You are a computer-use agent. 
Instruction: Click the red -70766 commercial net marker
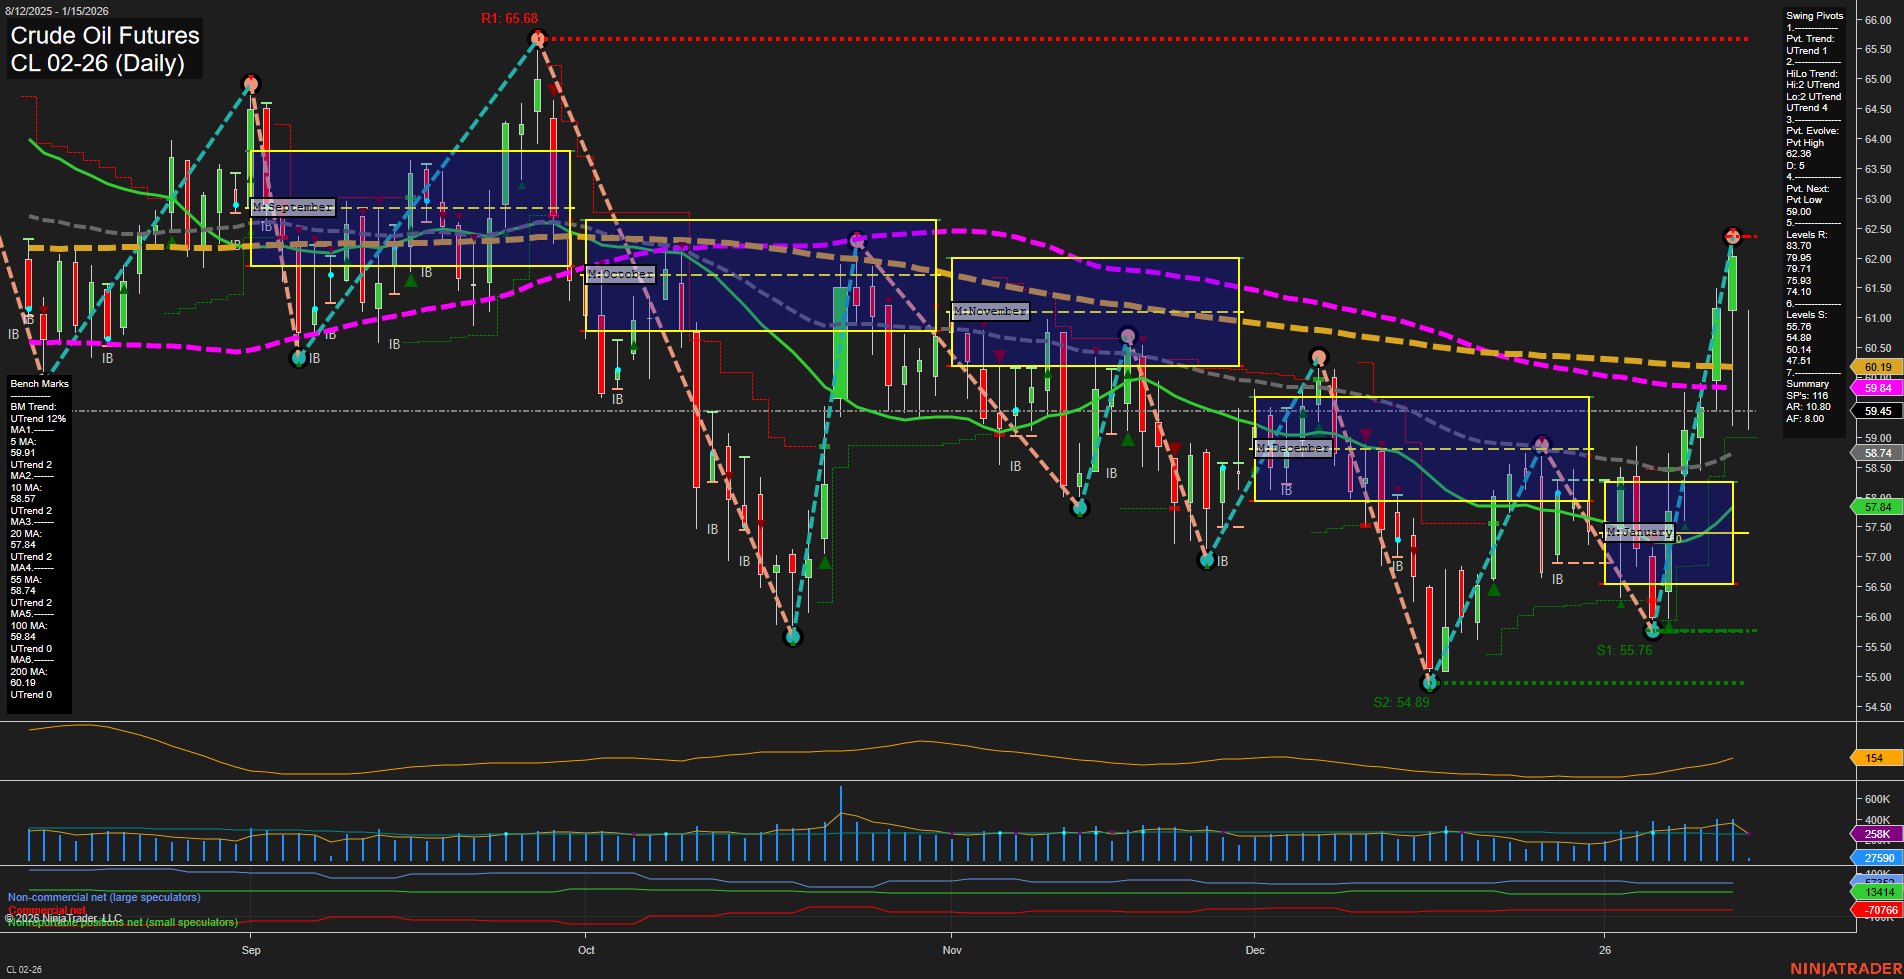point(1874,910)
